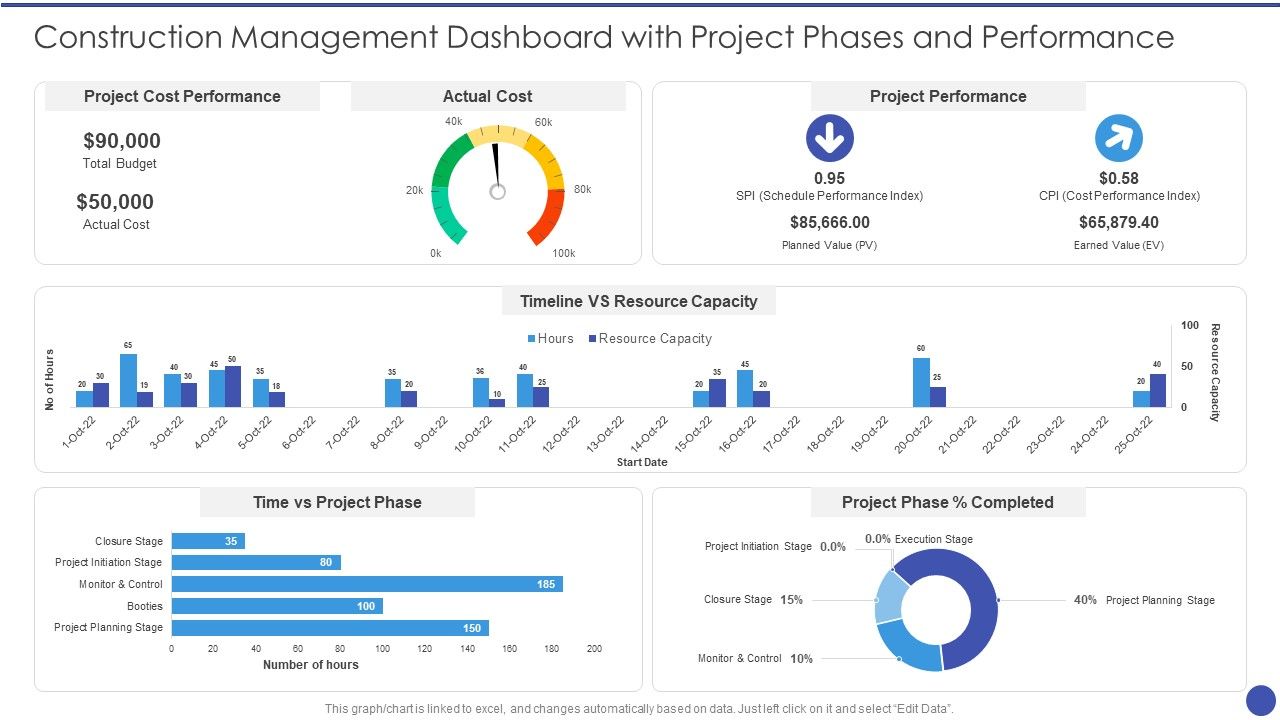1280x720 pixels.
Task: Click the 2-Oct-22 Hours bar labeled 65
Action: (x=128, y=380)
